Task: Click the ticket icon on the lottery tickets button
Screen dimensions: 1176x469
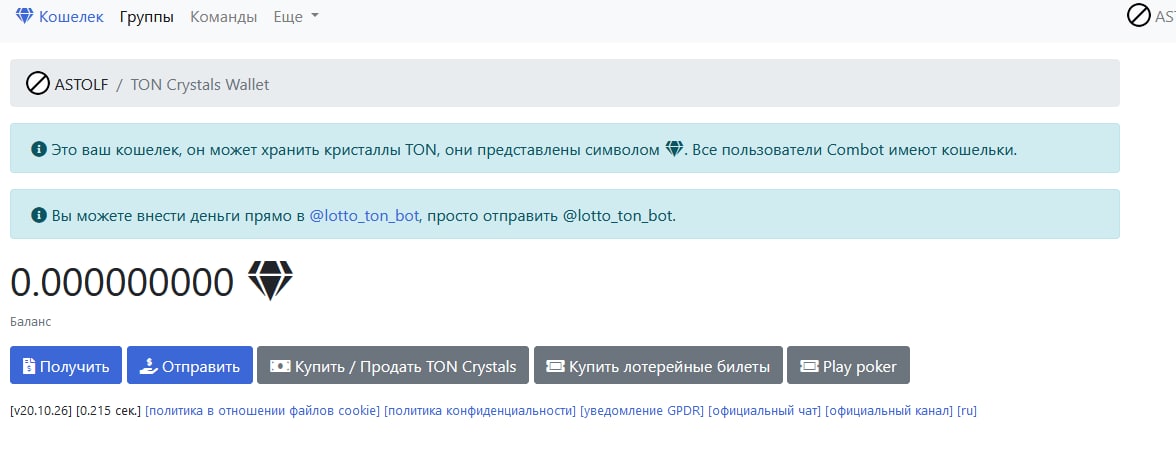Action: pos(556,366)
